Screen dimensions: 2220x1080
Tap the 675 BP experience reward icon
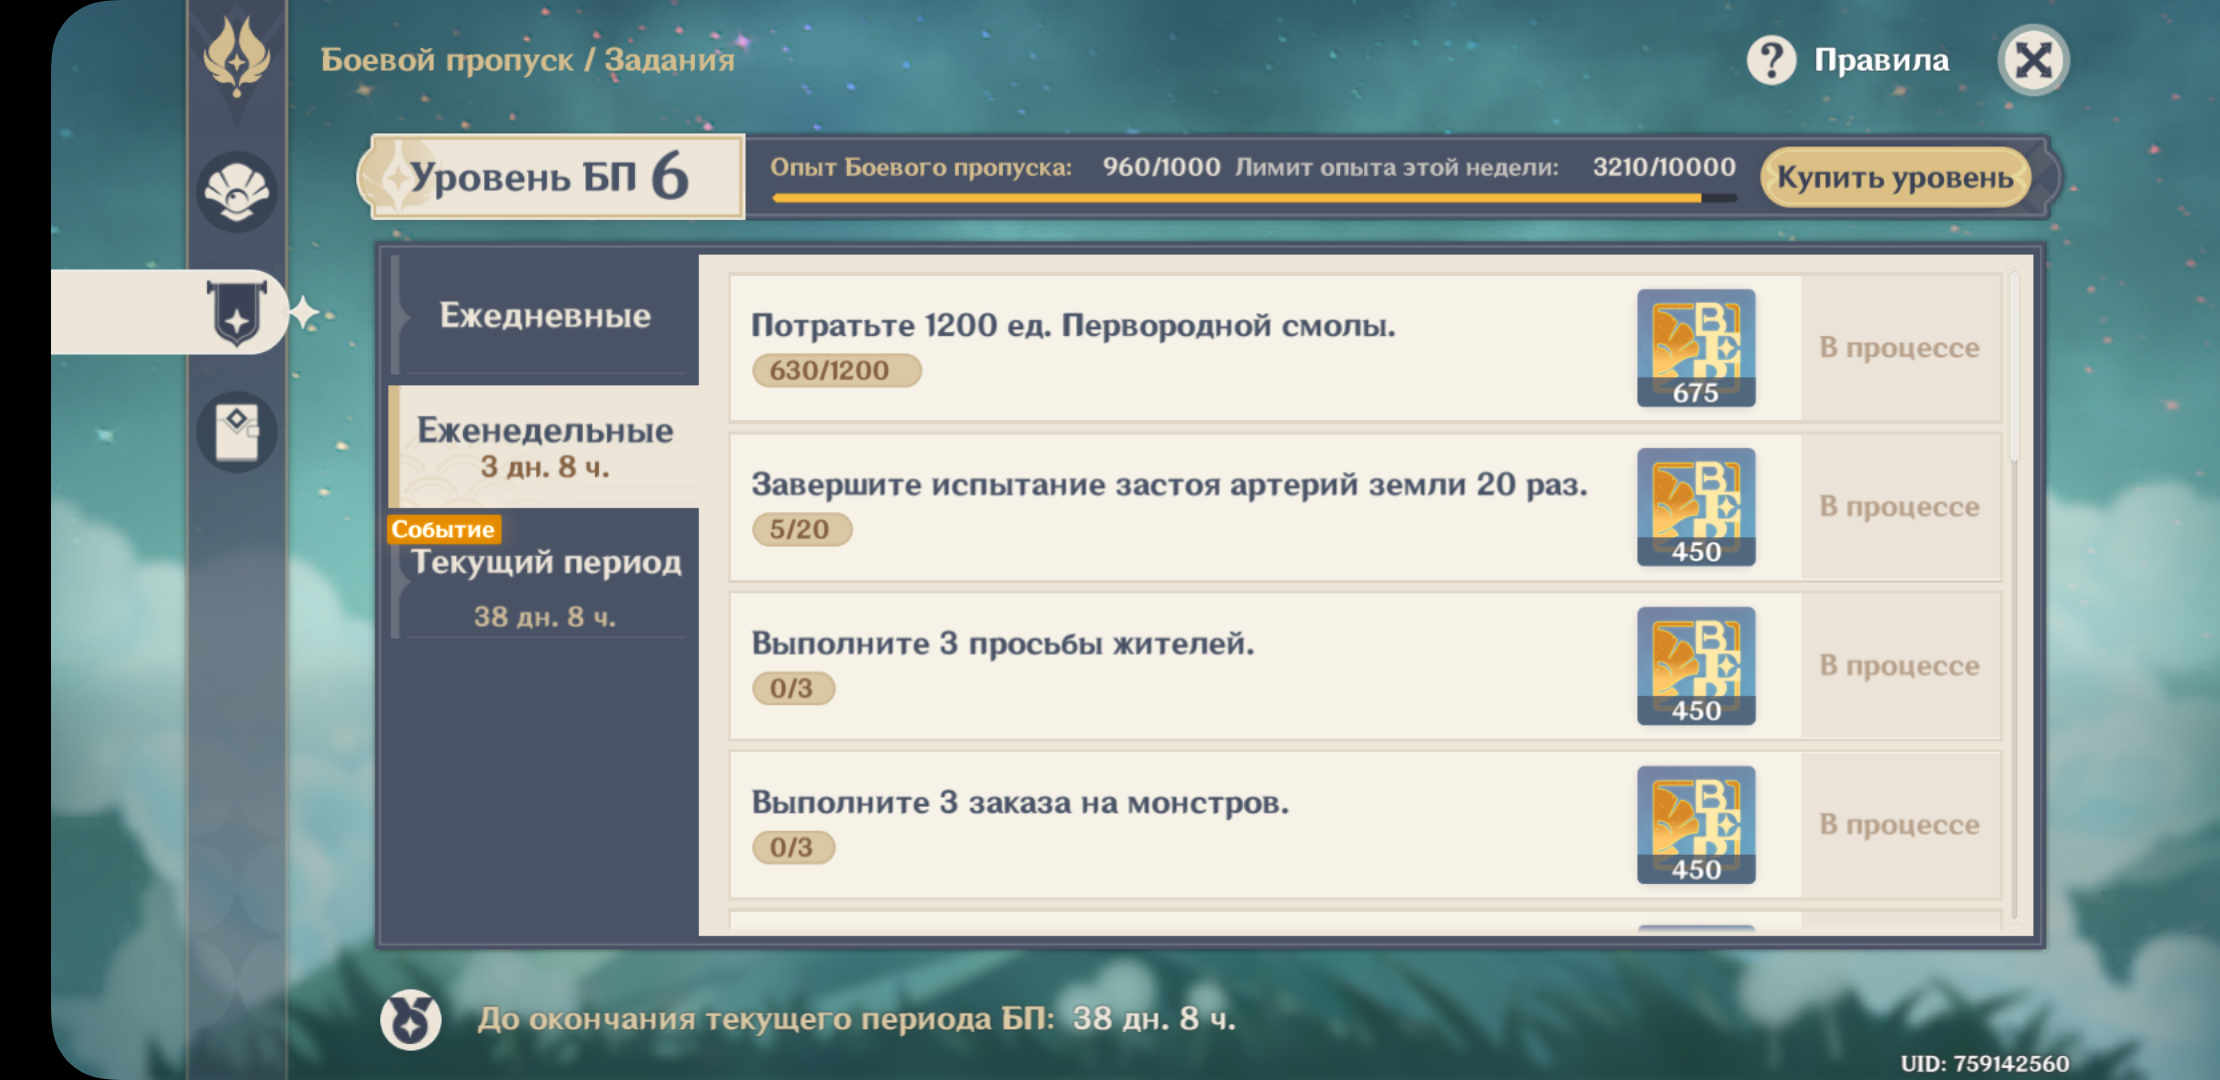pos(1696,348)
